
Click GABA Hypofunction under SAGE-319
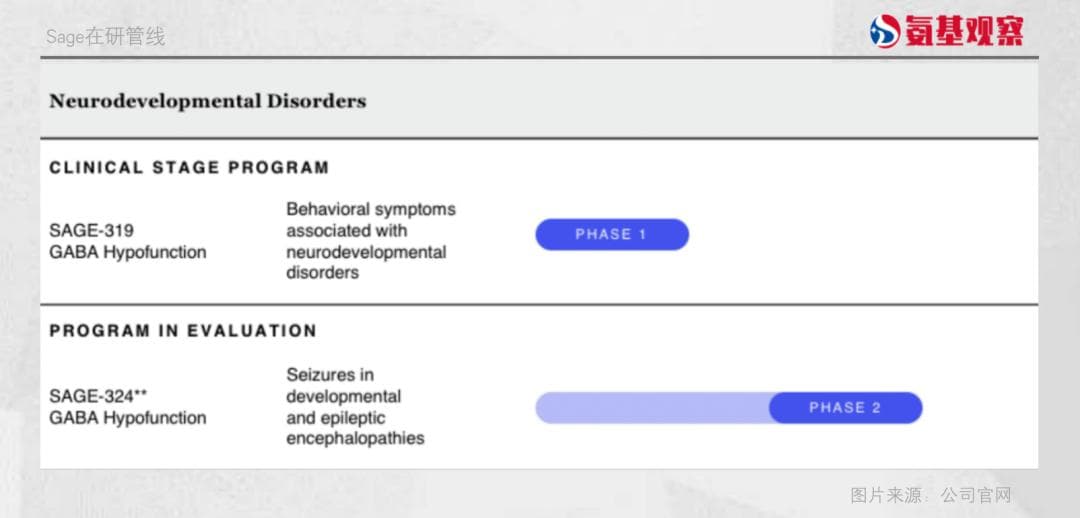coord(127,252)
